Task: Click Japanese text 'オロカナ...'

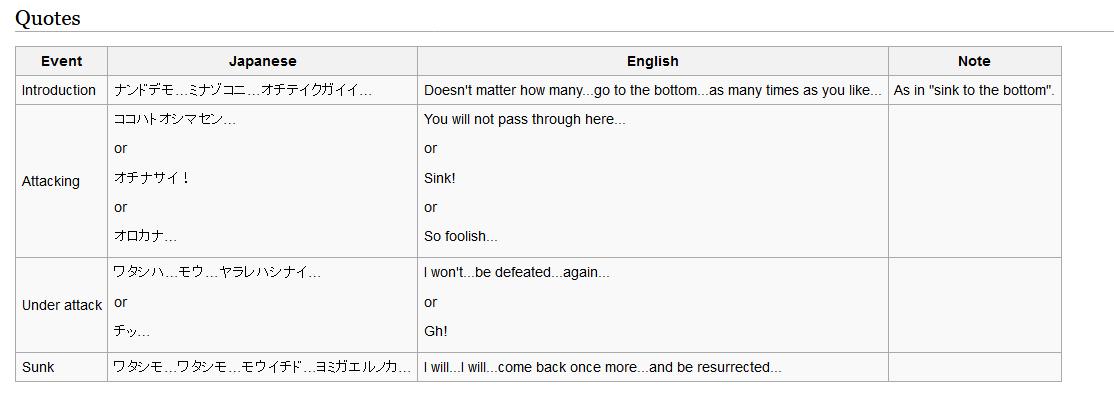Action: click(x=145, y=236)
